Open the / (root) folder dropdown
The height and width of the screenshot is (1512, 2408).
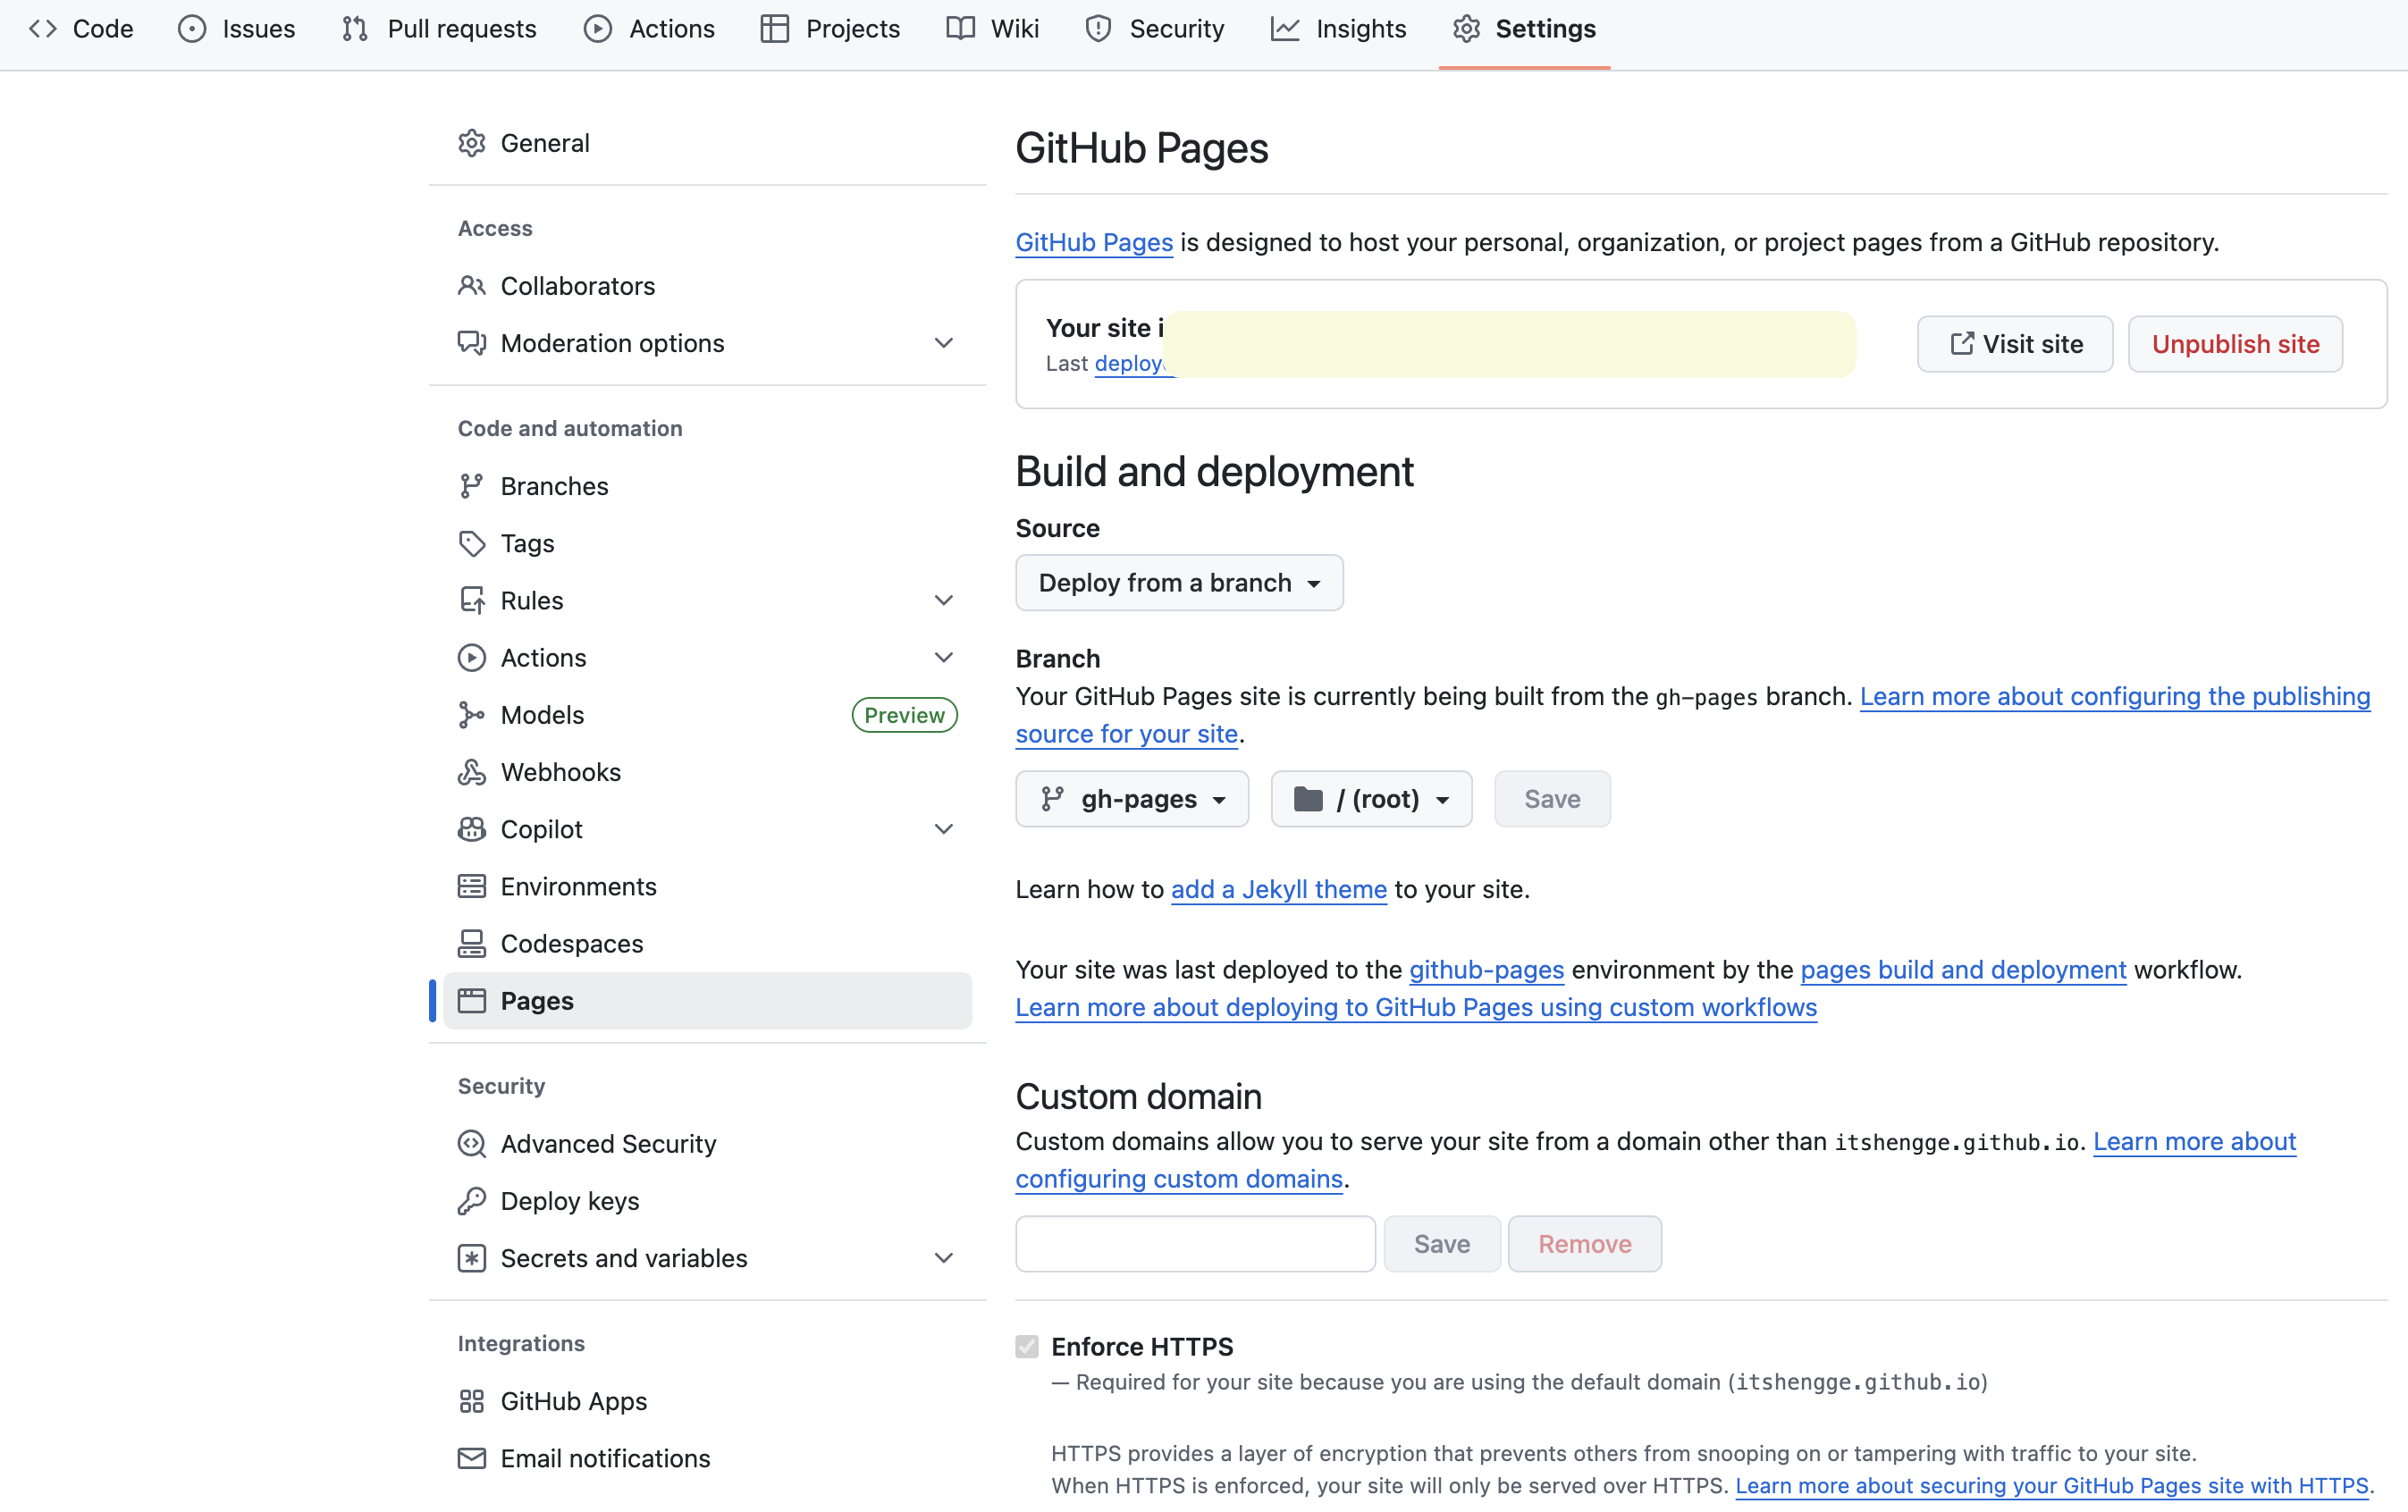pyautogui.click(x=1371, y=799)
